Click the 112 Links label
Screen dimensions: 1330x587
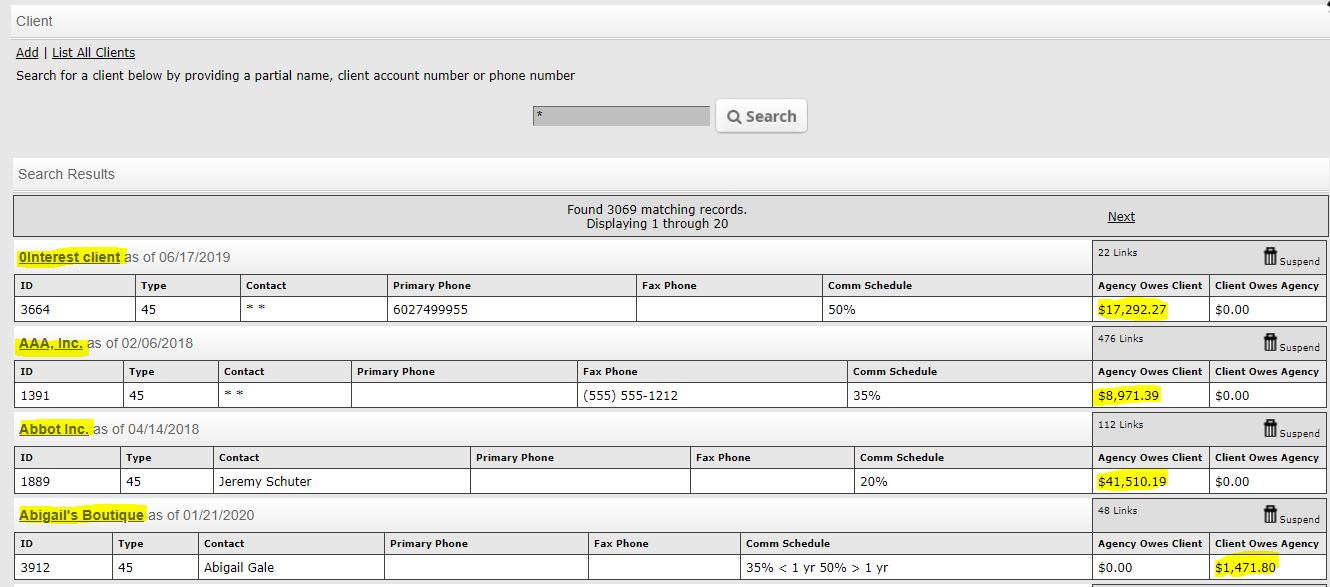1120,425
